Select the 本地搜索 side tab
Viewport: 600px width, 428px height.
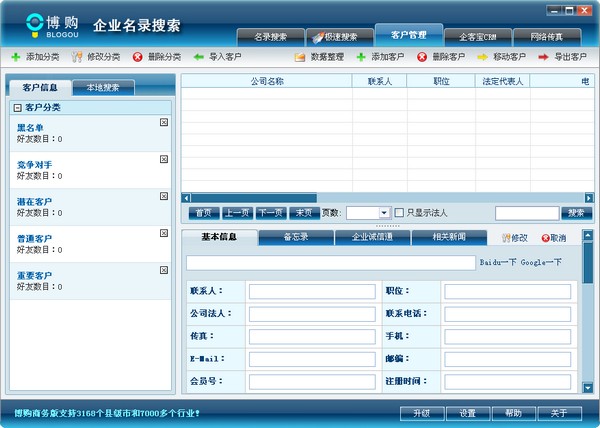tap(103, 88)
